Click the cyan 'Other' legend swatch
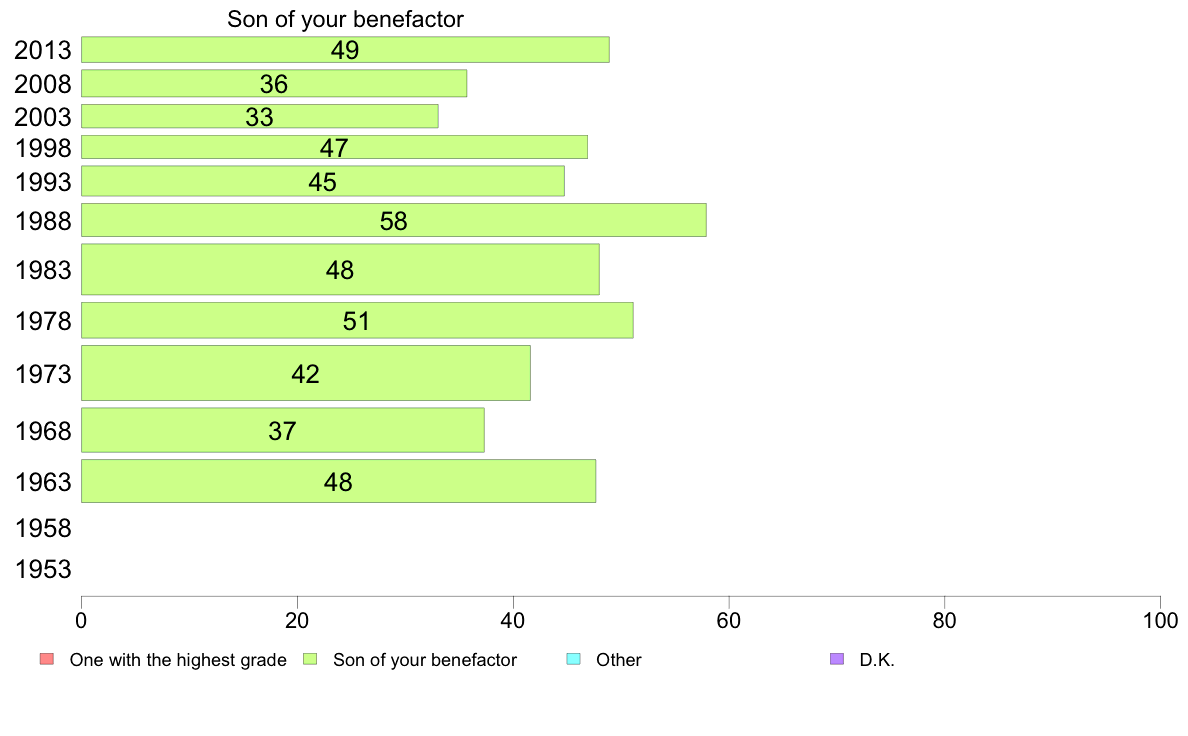The image size is (1188, 736). tap(574, 659)
